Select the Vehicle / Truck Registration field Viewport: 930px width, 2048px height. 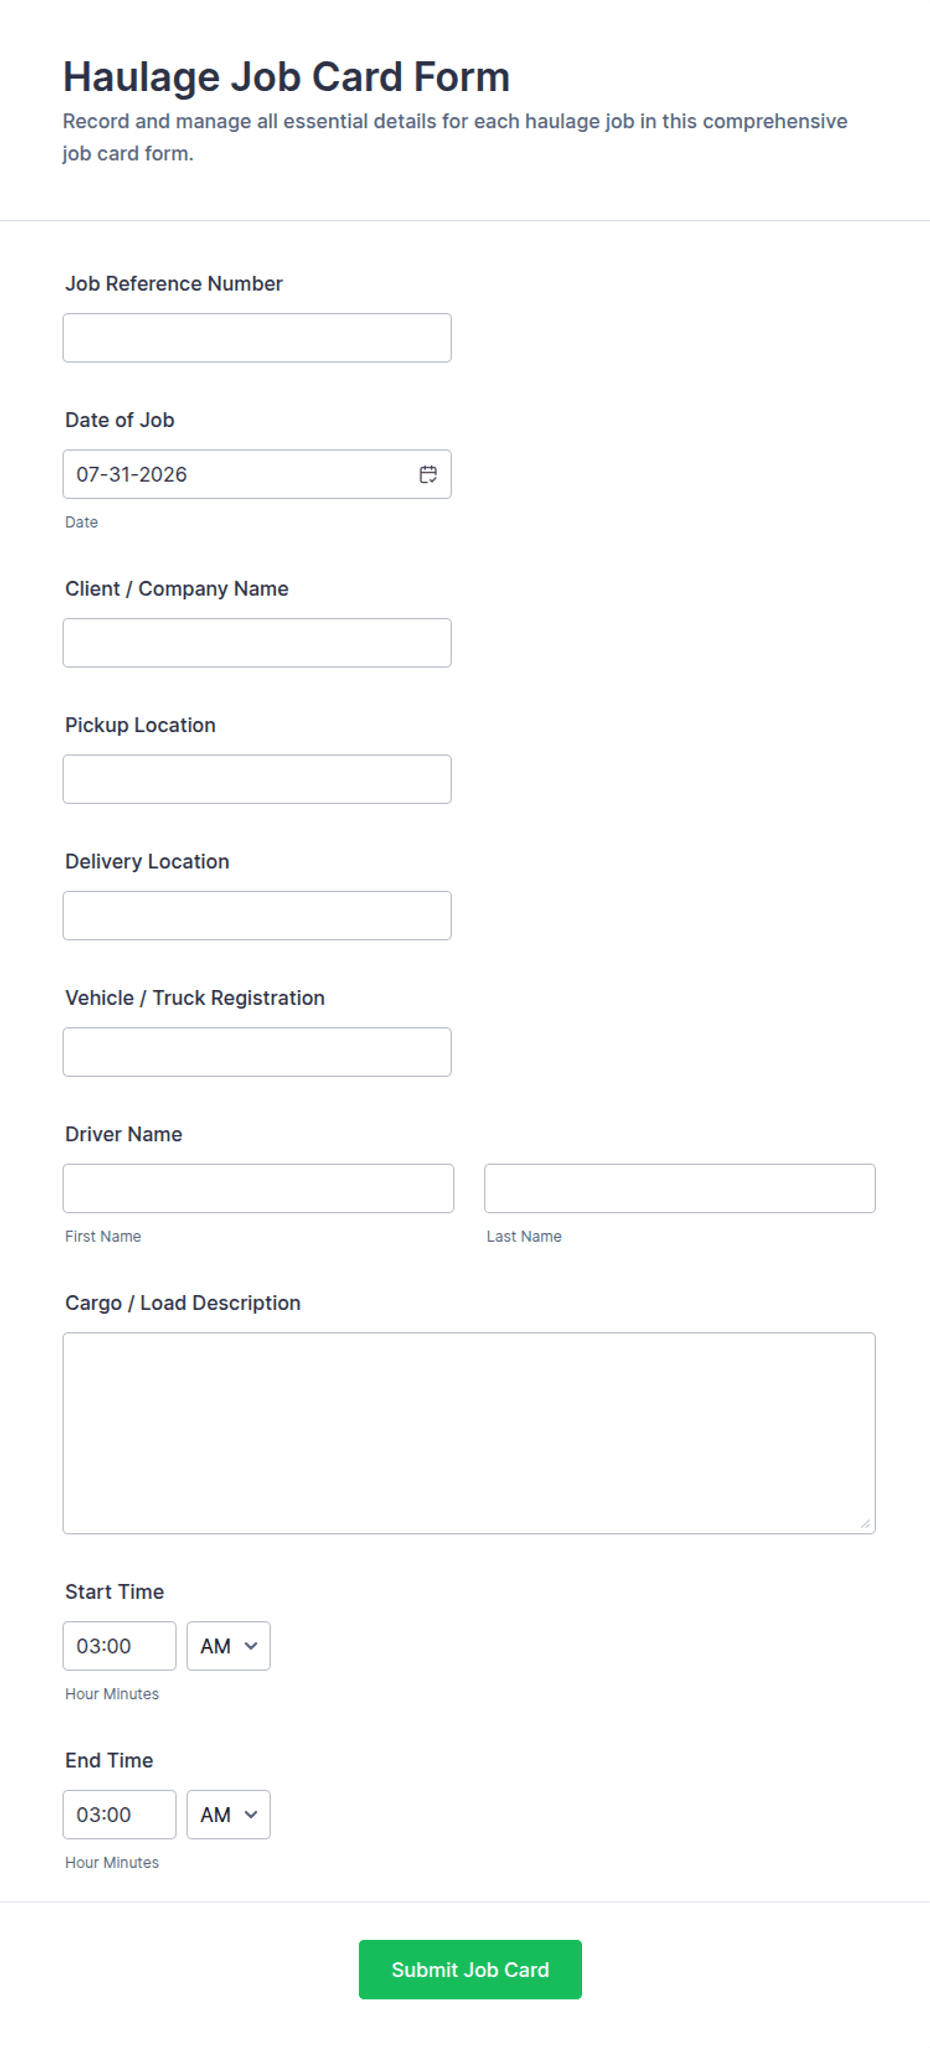coord(257,1052)
